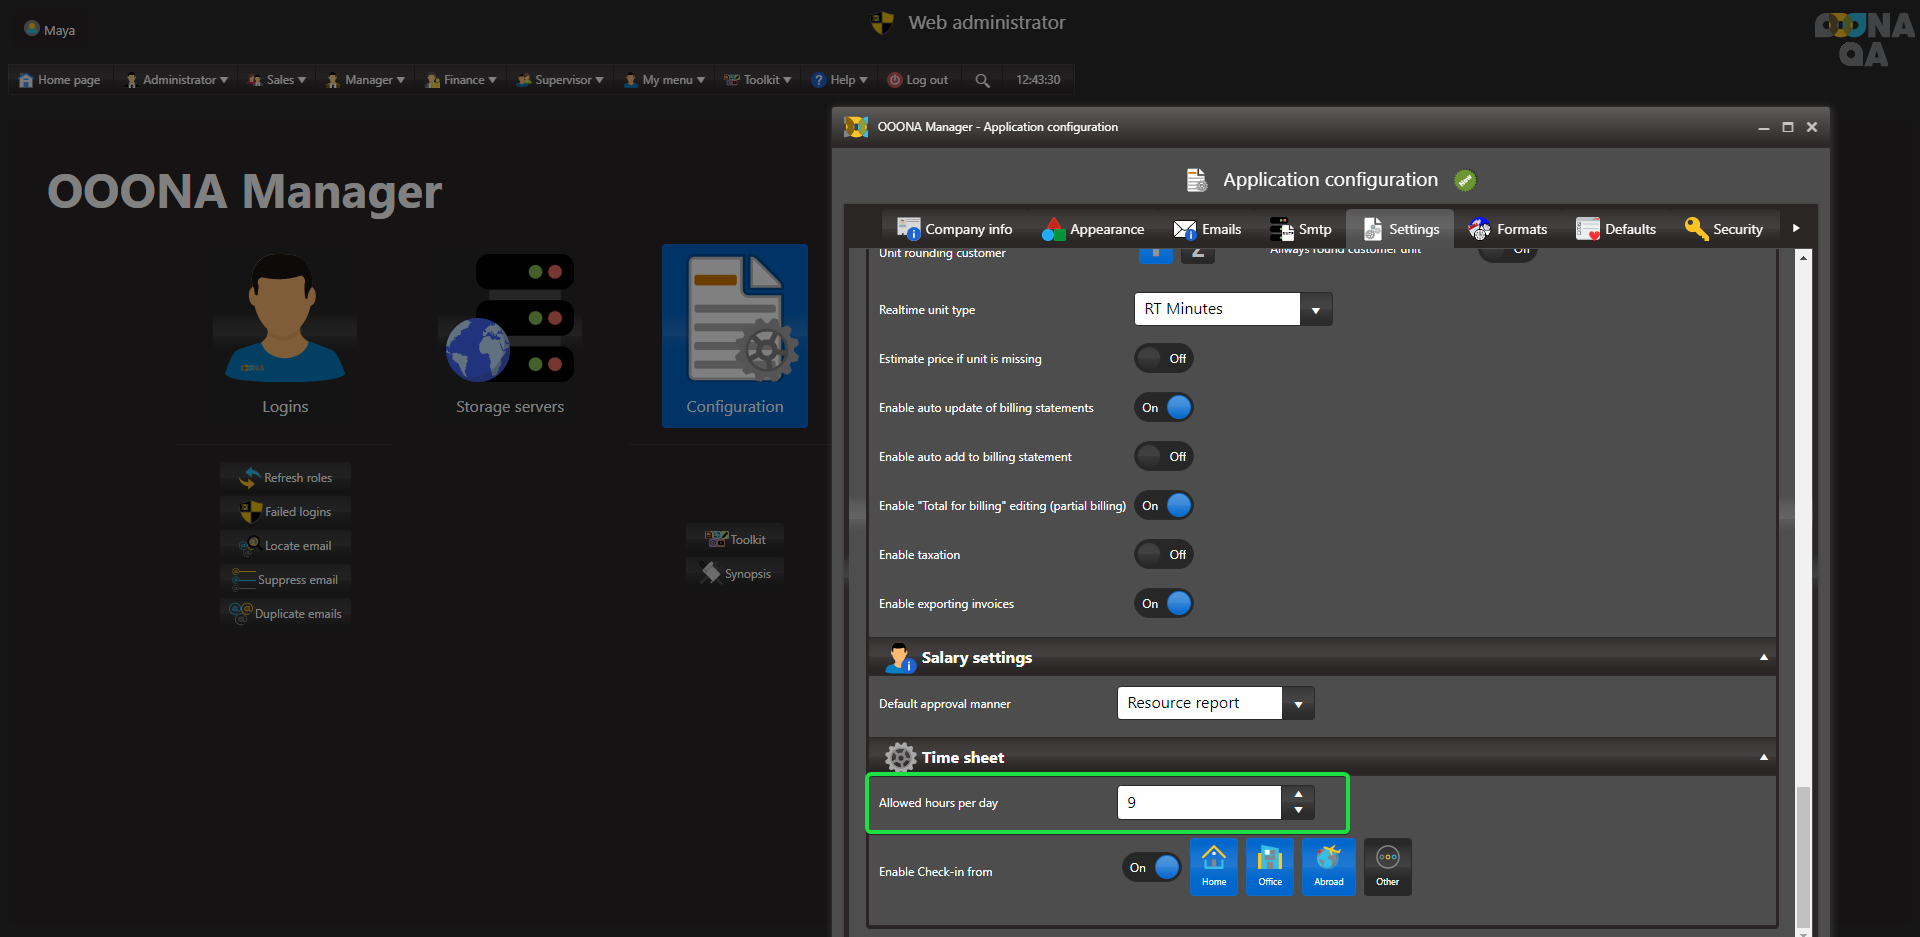Open the Finance menu

(461, 80)
